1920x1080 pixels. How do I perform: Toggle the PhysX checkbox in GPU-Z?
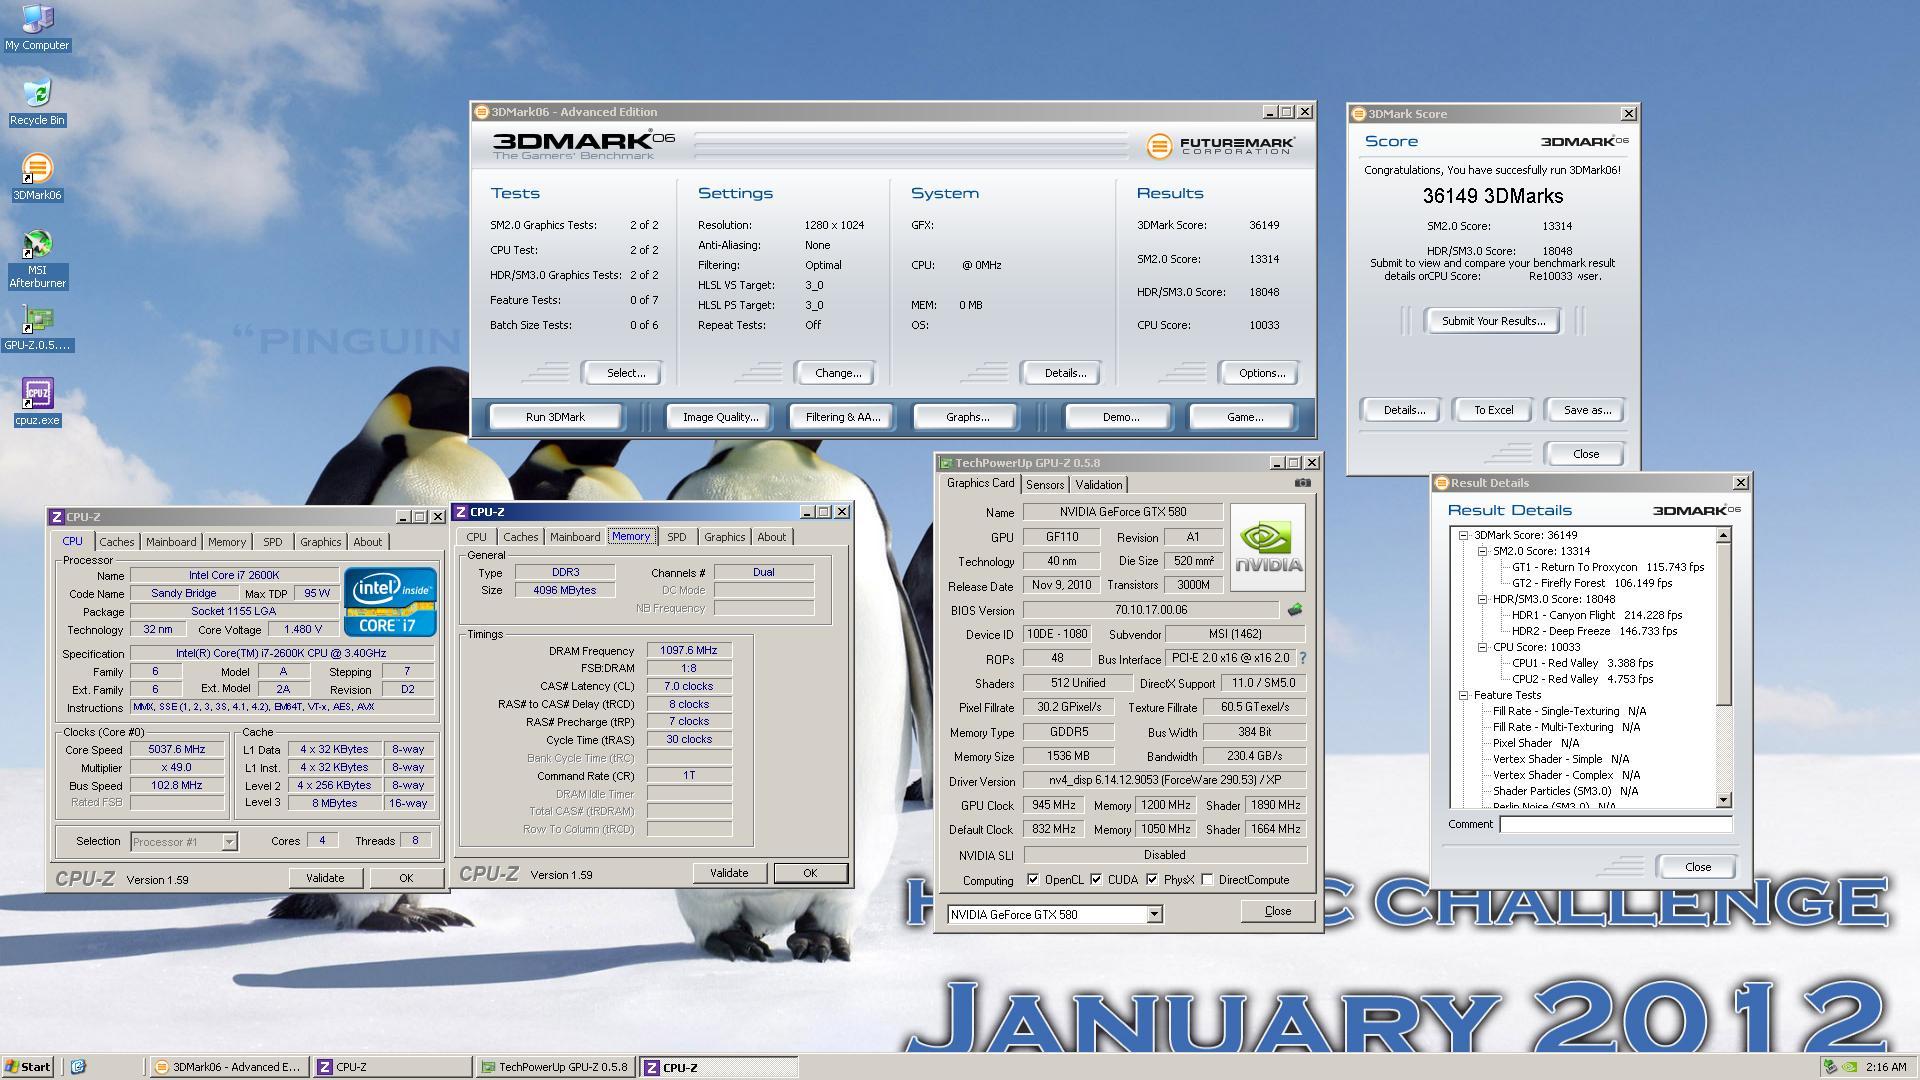(x=1152, y=880)
